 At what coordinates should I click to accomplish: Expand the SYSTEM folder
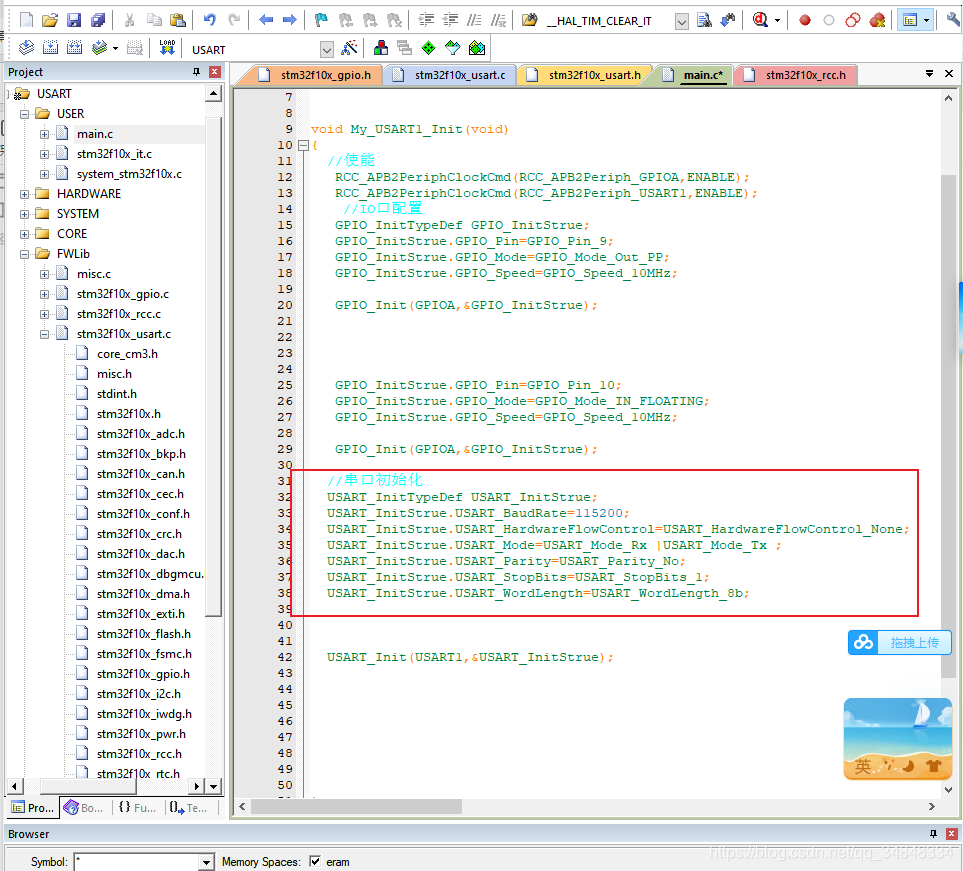25,214
